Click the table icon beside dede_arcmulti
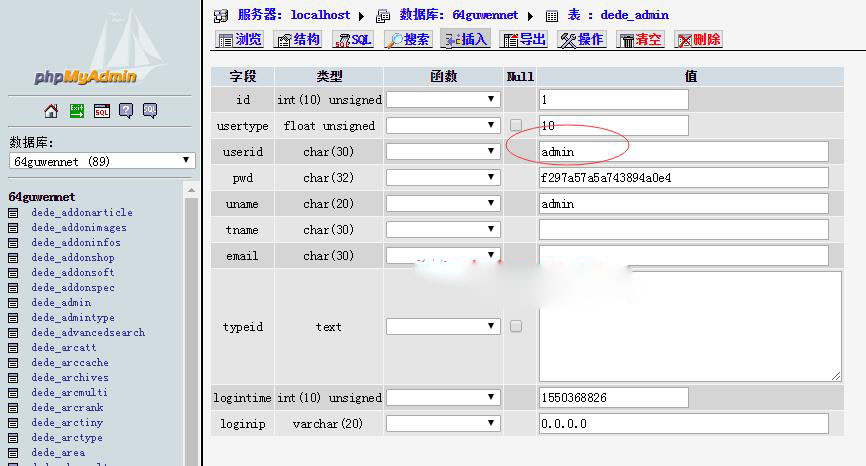Screen dimensions: 866x466 13,393
